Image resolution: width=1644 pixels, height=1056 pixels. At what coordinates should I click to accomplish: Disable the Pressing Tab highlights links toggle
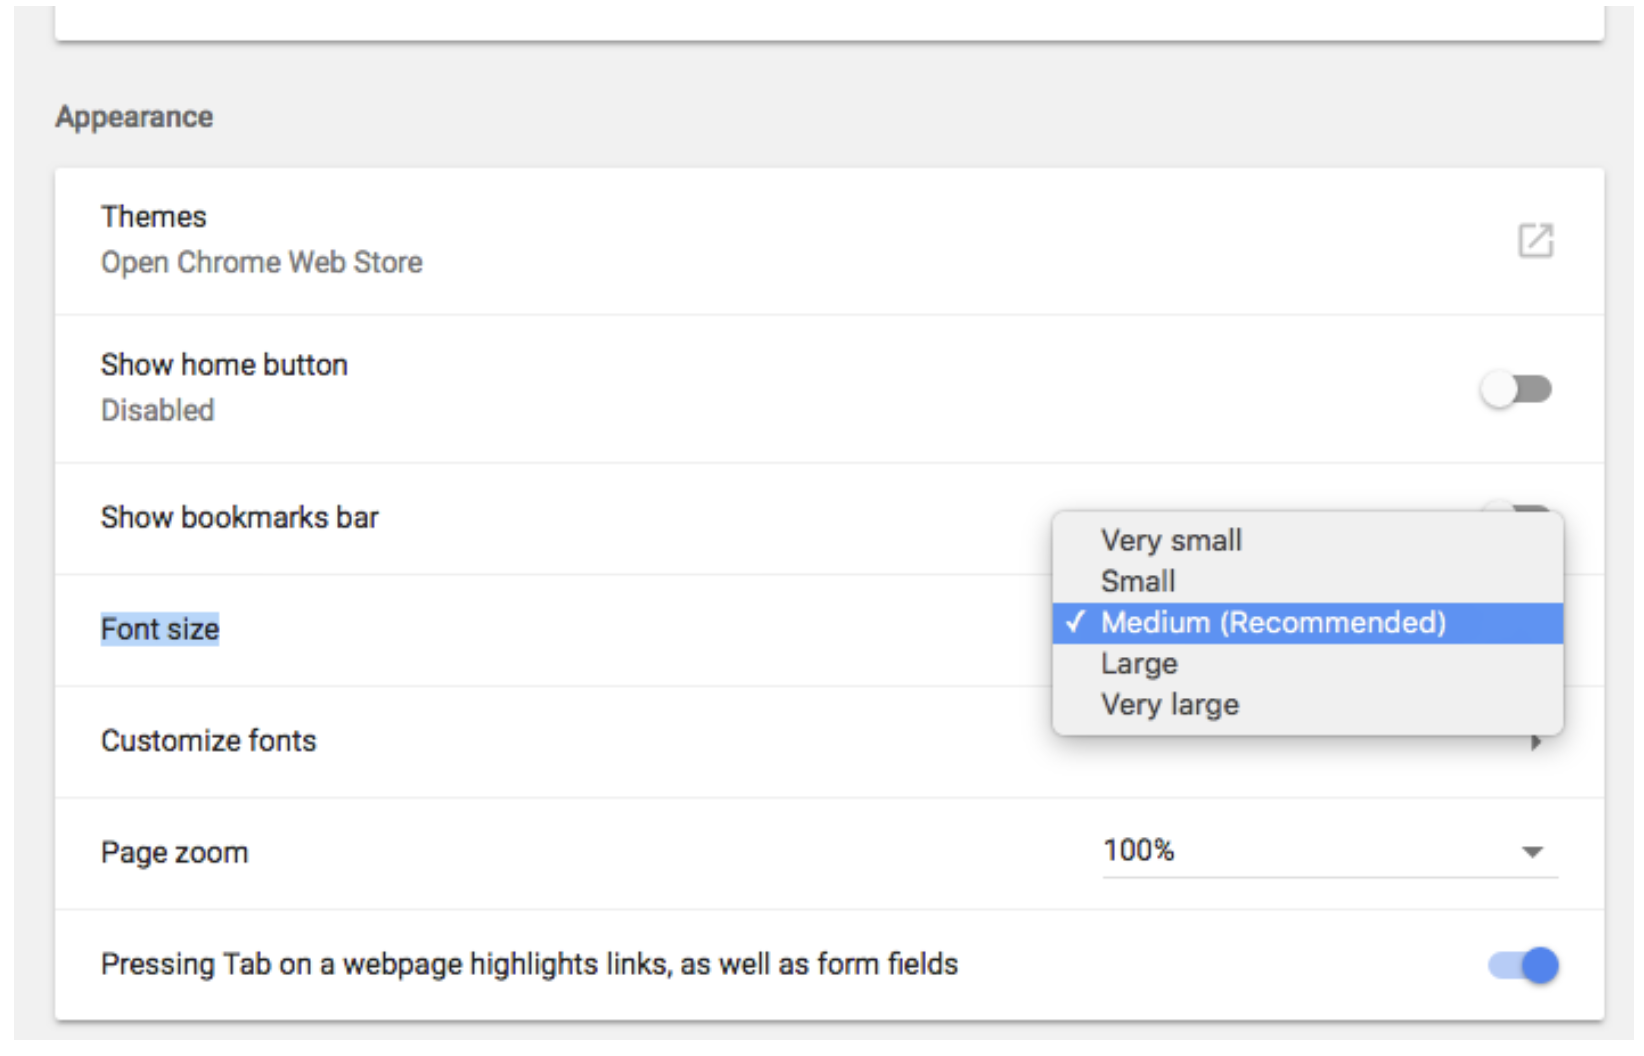click(1523, 965)
